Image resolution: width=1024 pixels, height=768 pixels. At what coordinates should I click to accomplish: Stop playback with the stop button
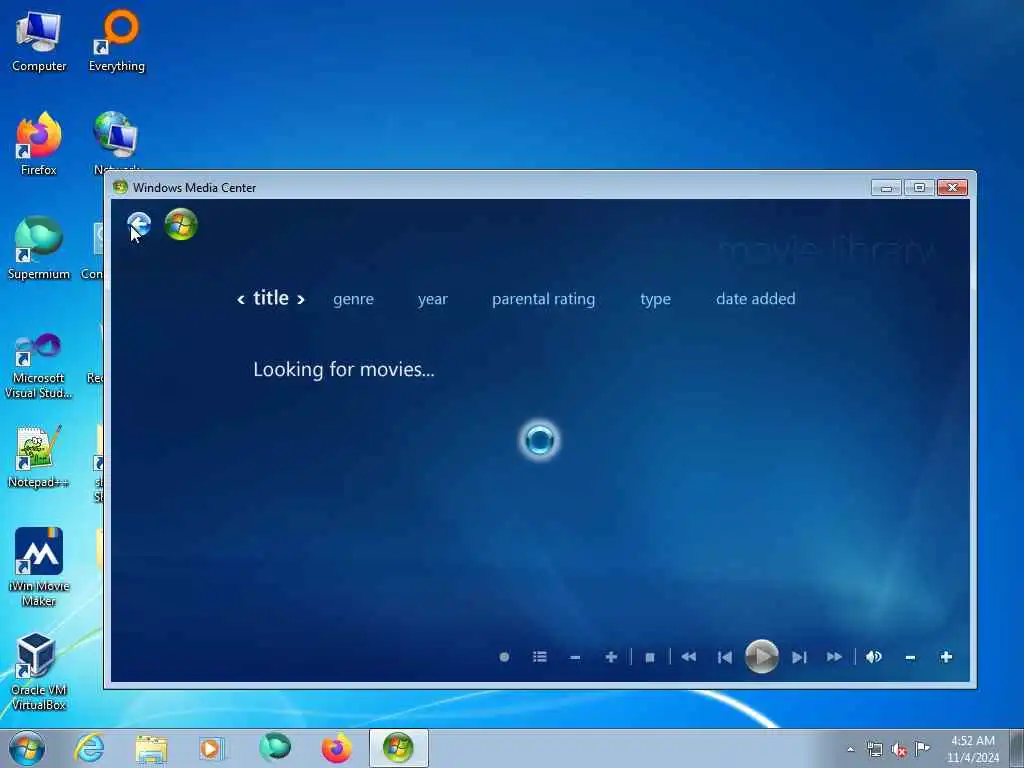(x=650, y=657)
